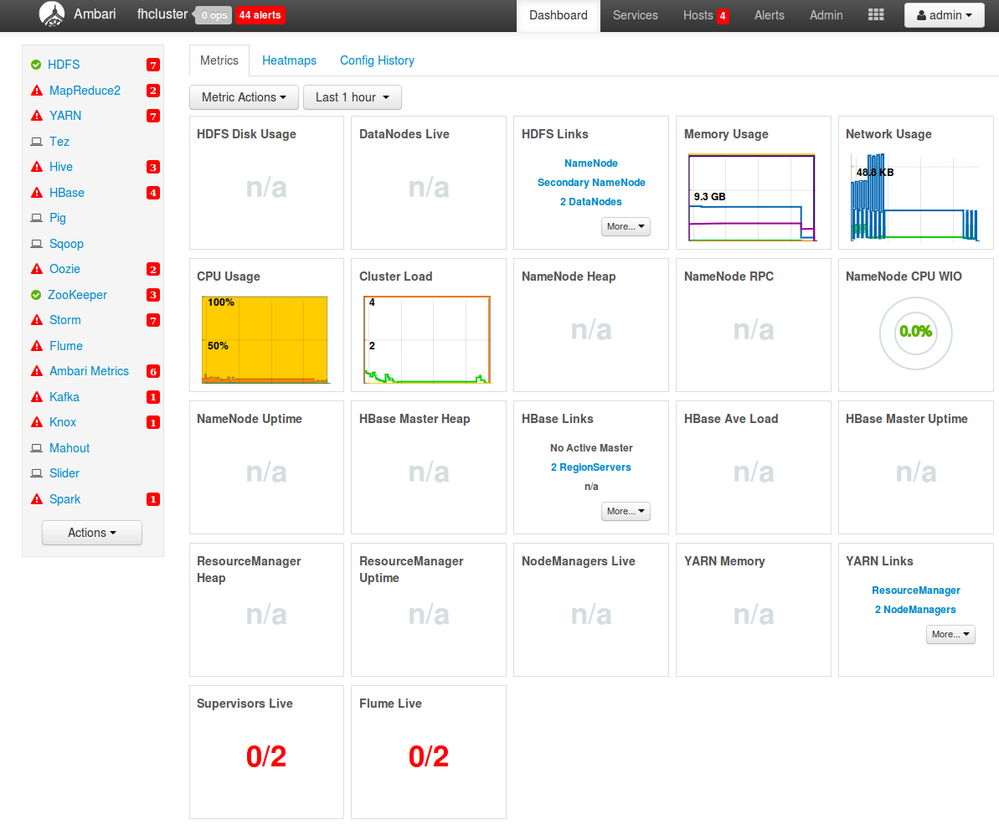Open the 2 RegionServers link

[x=591, y=467]
